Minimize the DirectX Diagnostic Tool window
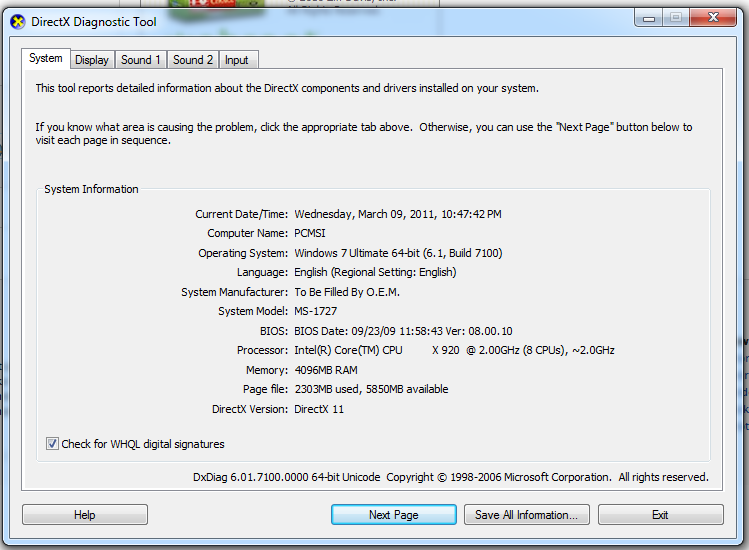The width and height of the screenshot is (749, 550). click(x=649, y=18)
